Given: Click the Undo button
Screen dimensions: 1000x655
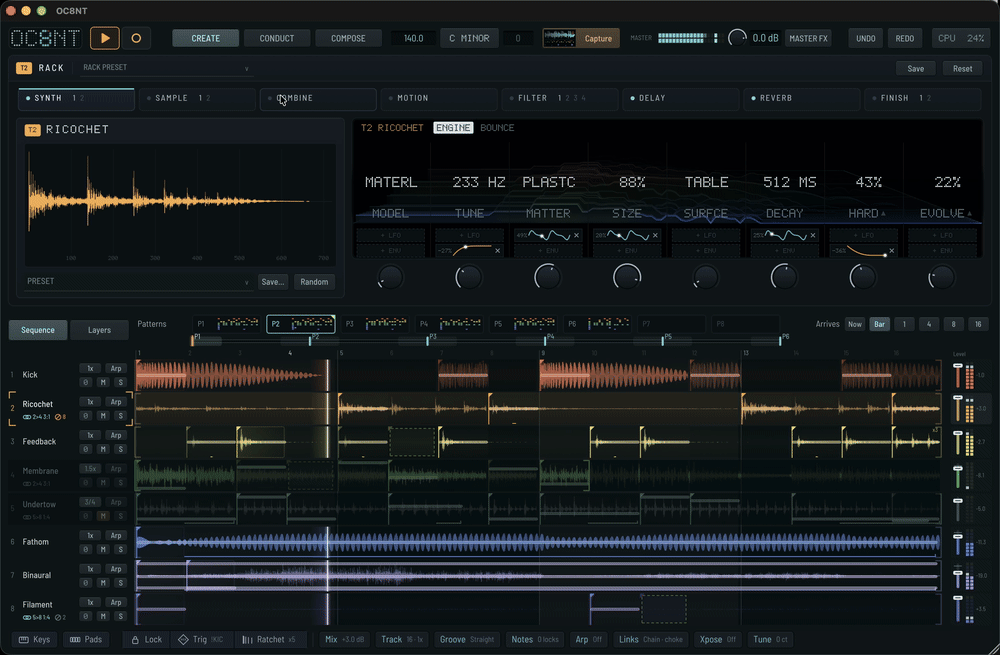Looking at the screenshot, I should pos(865,38).
